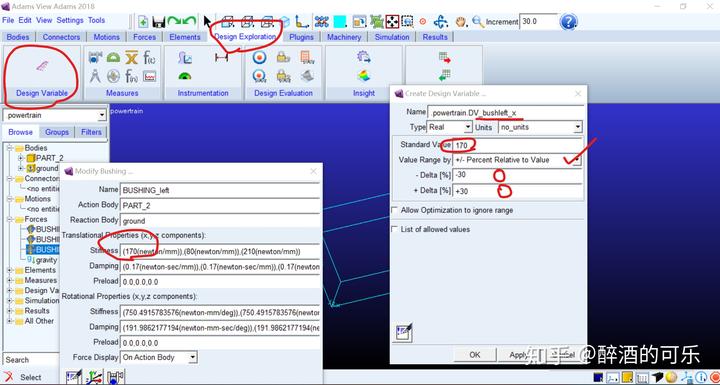Close the Modify Bushing dialog
This screenshot has height=385, width=720.
coord(313,171)
